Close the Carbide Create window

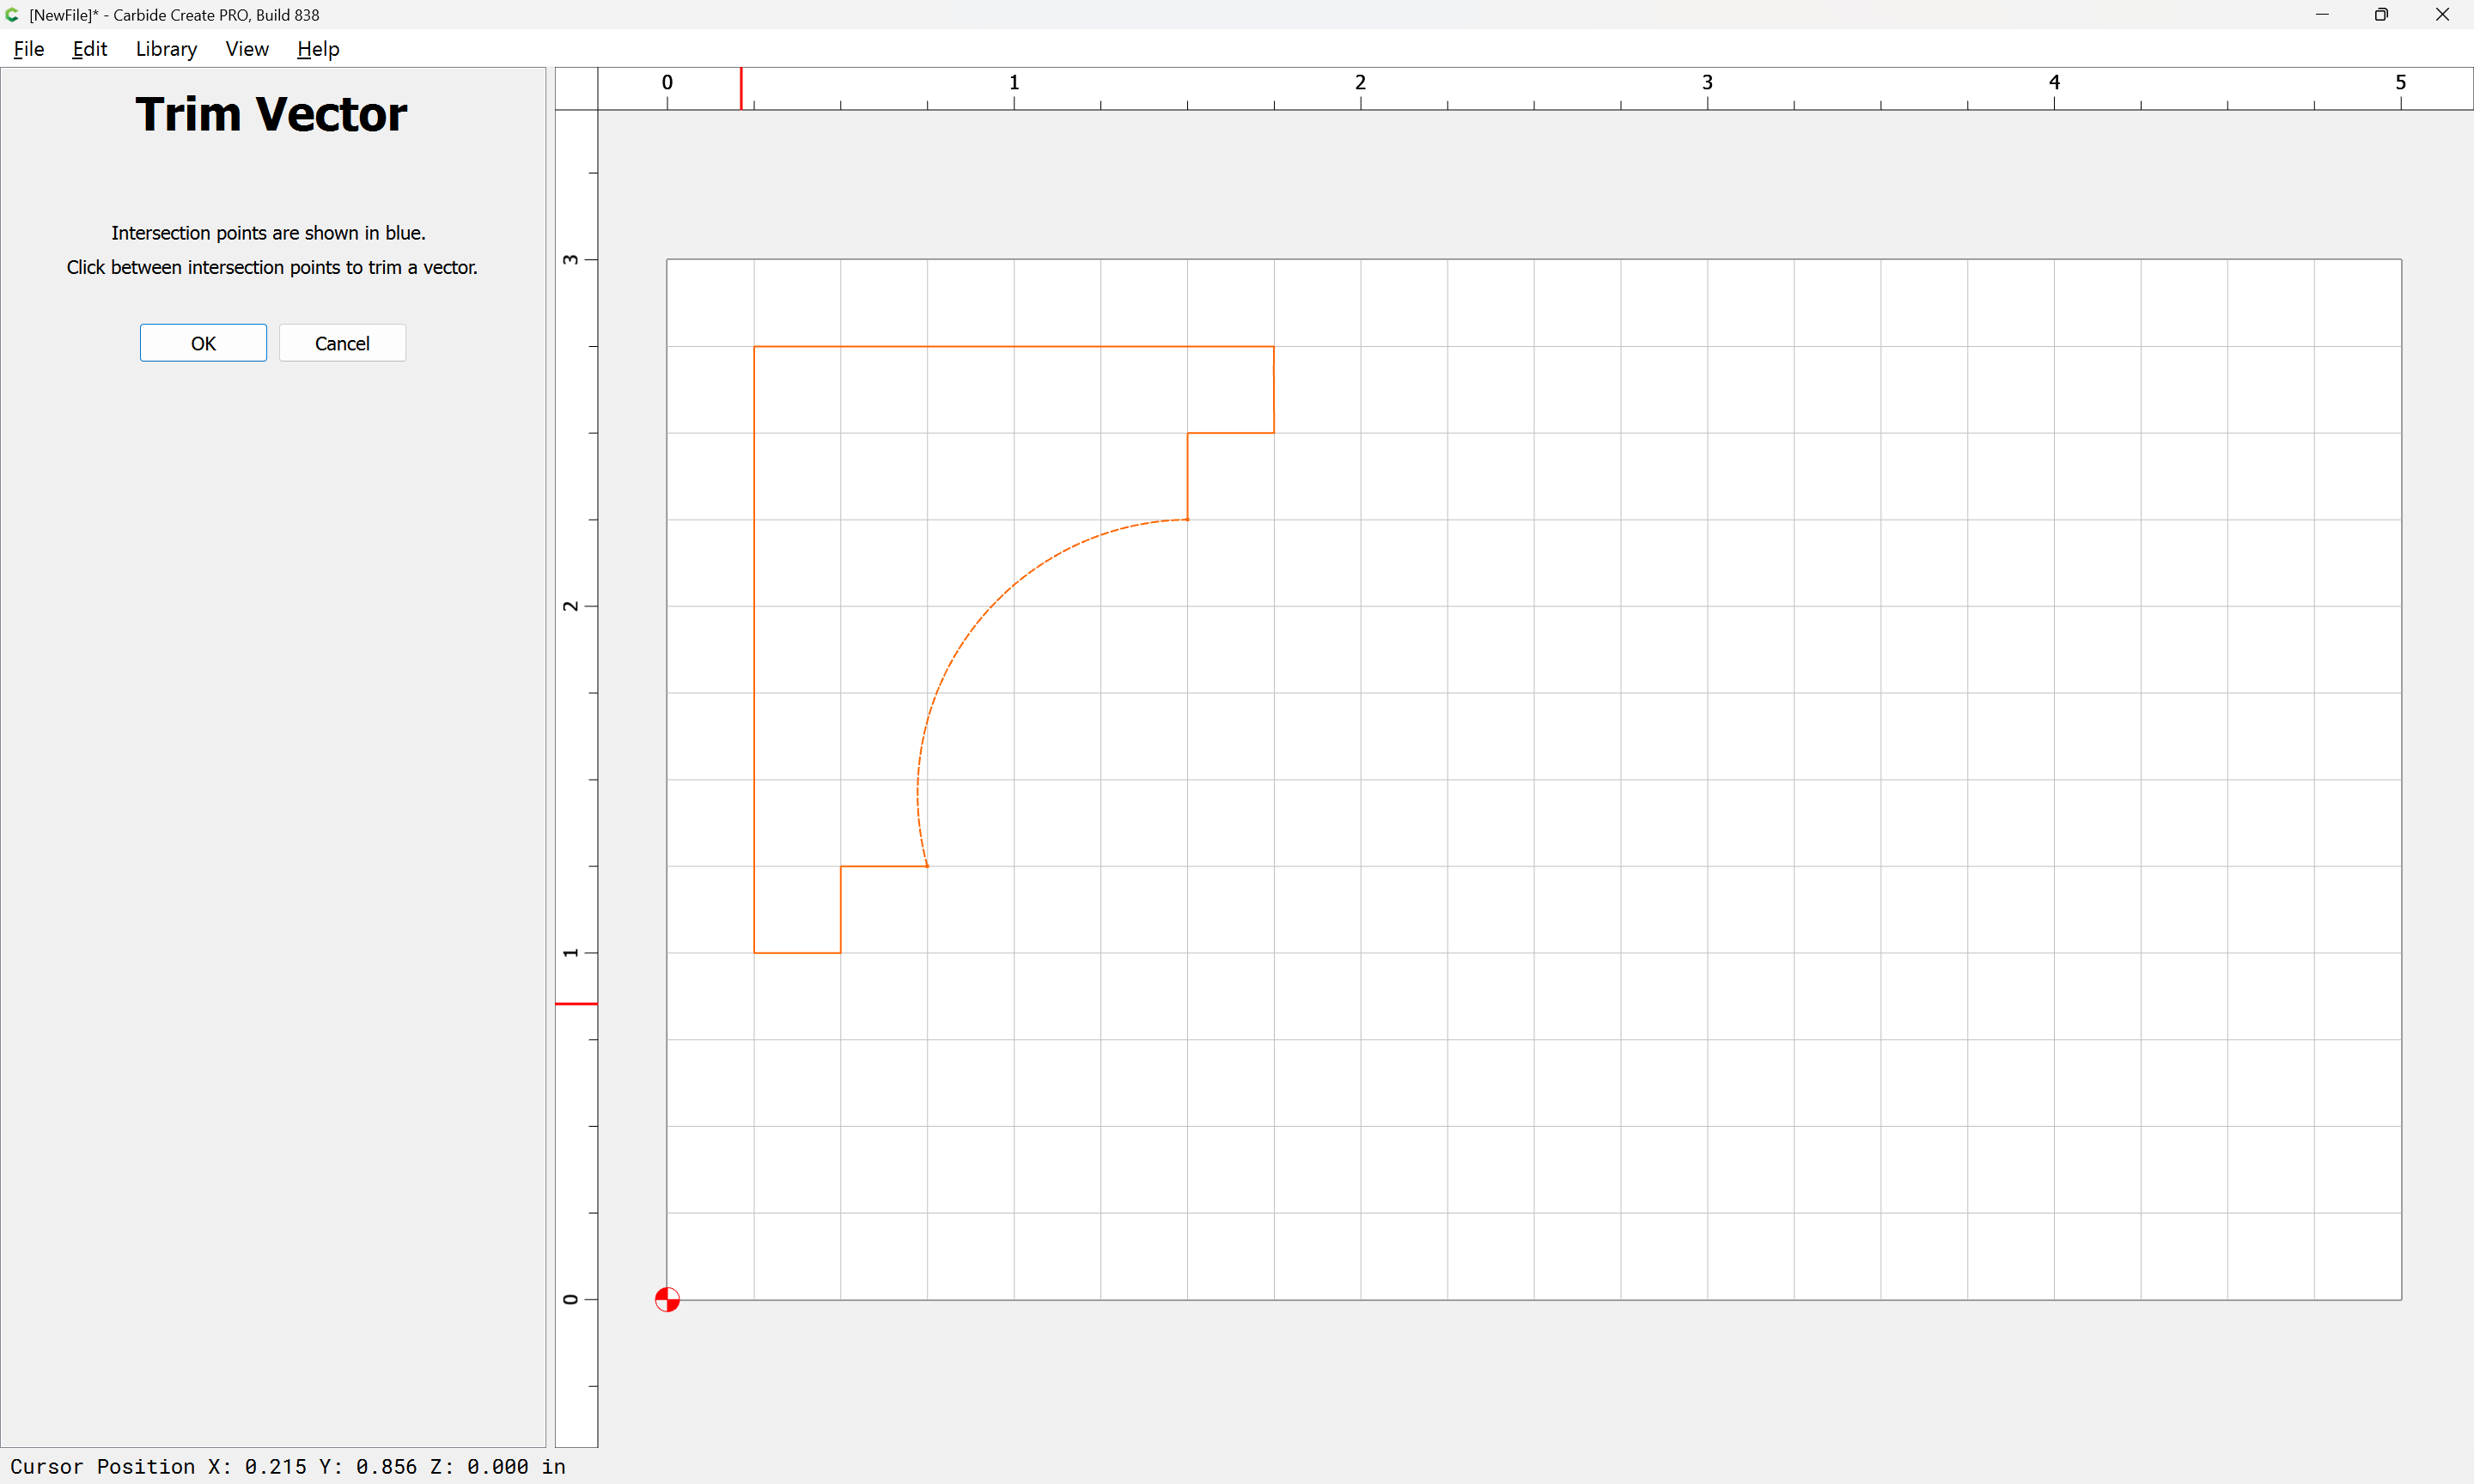(x=2442, y=15)
